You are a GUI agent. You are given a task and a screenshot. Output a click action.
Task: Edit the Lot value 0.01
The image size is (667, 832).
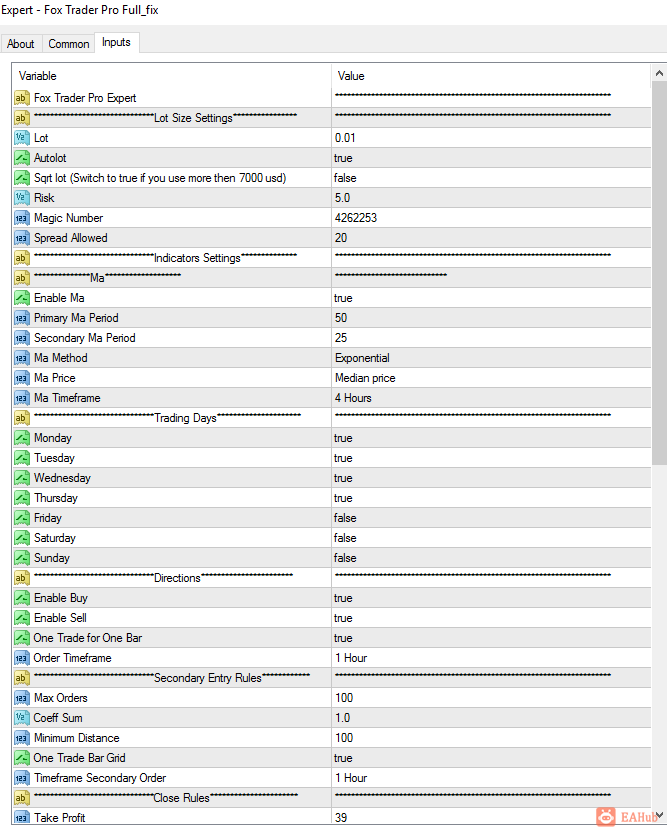(491, 138)
